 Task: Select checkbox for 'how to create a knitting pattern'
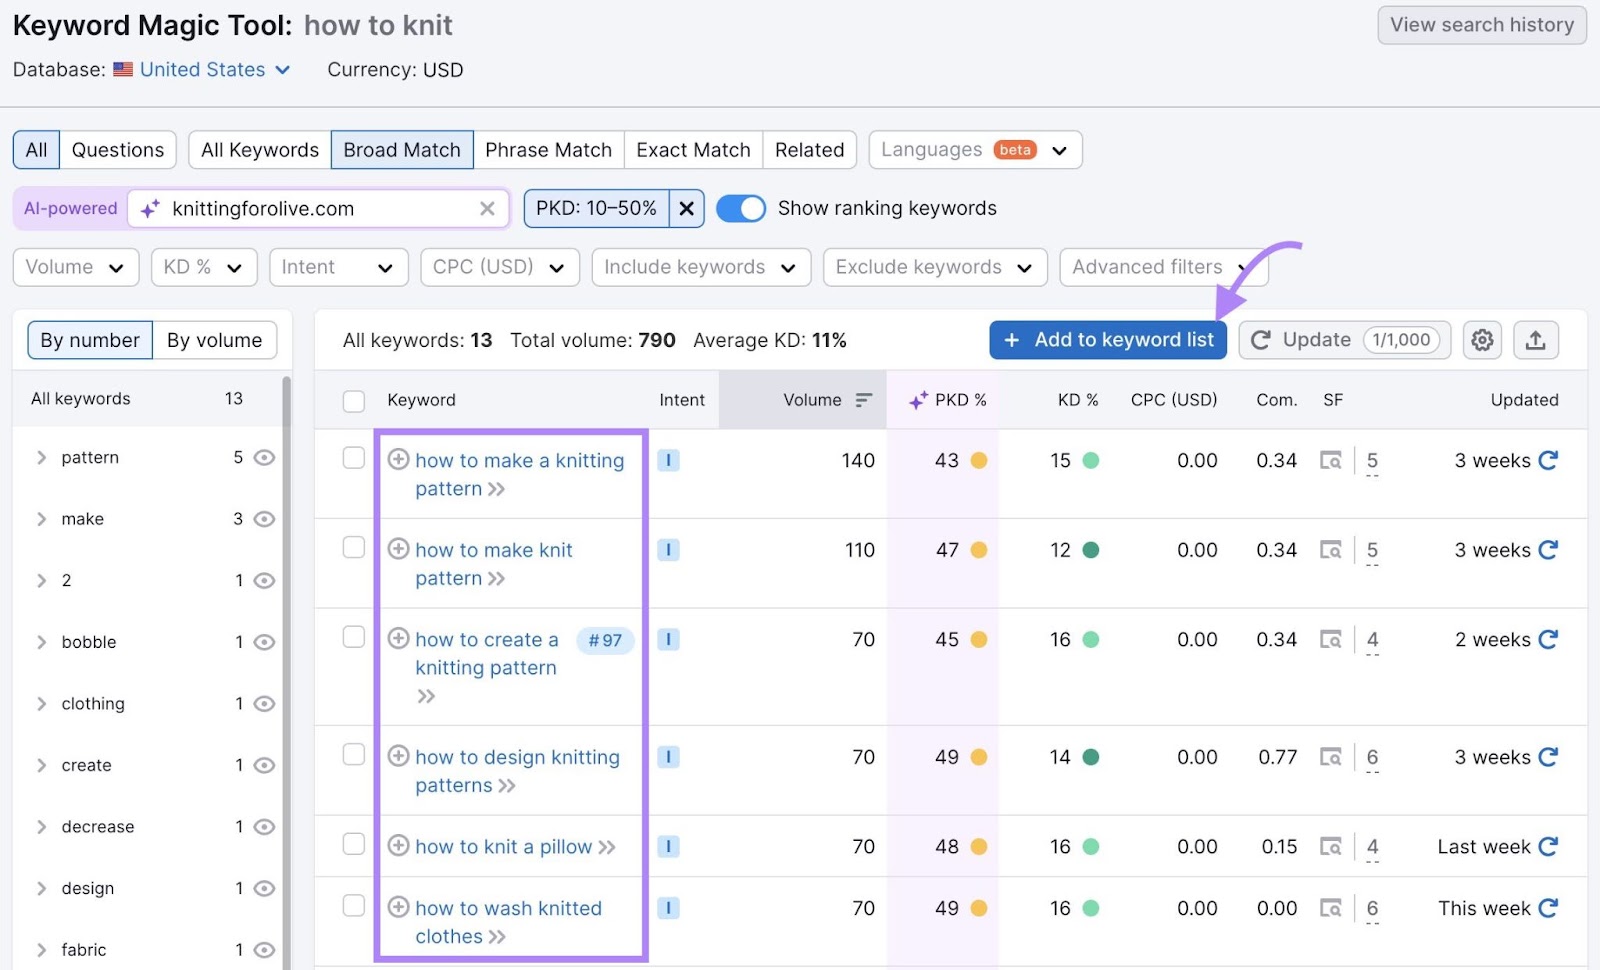tap(354, 636)
